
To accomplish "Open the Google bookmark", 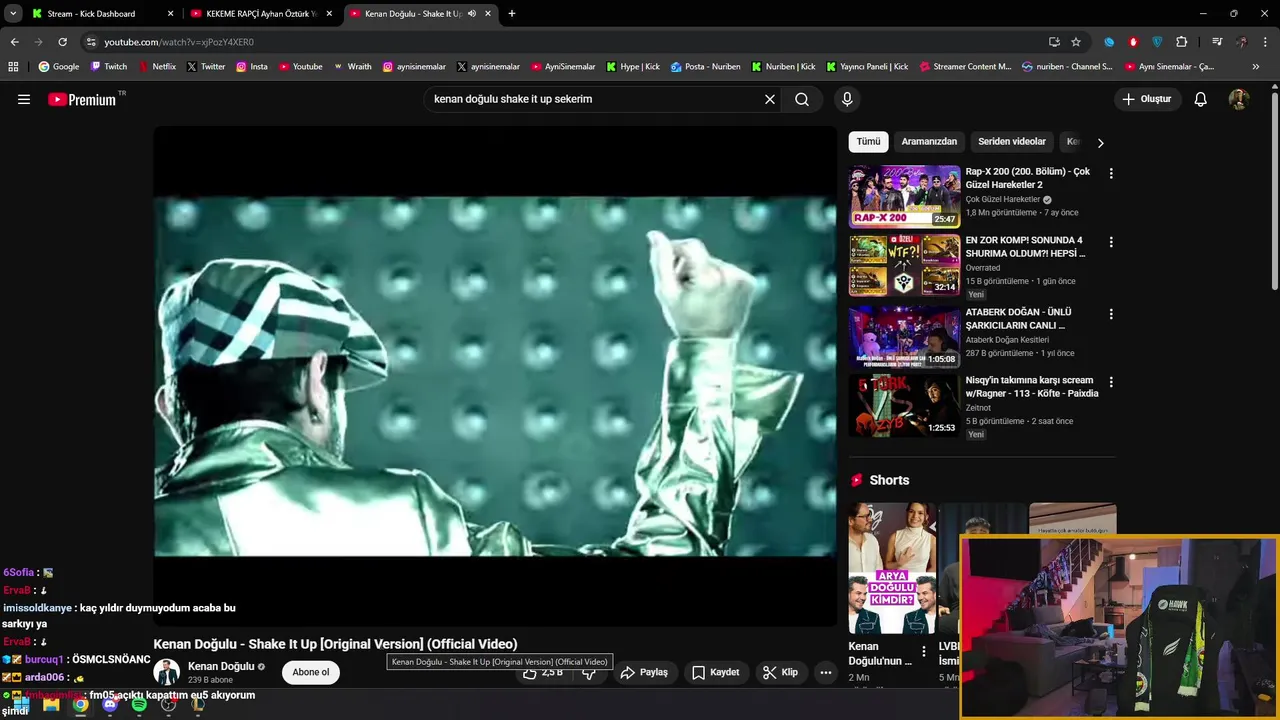I will [x=59, y=67].
